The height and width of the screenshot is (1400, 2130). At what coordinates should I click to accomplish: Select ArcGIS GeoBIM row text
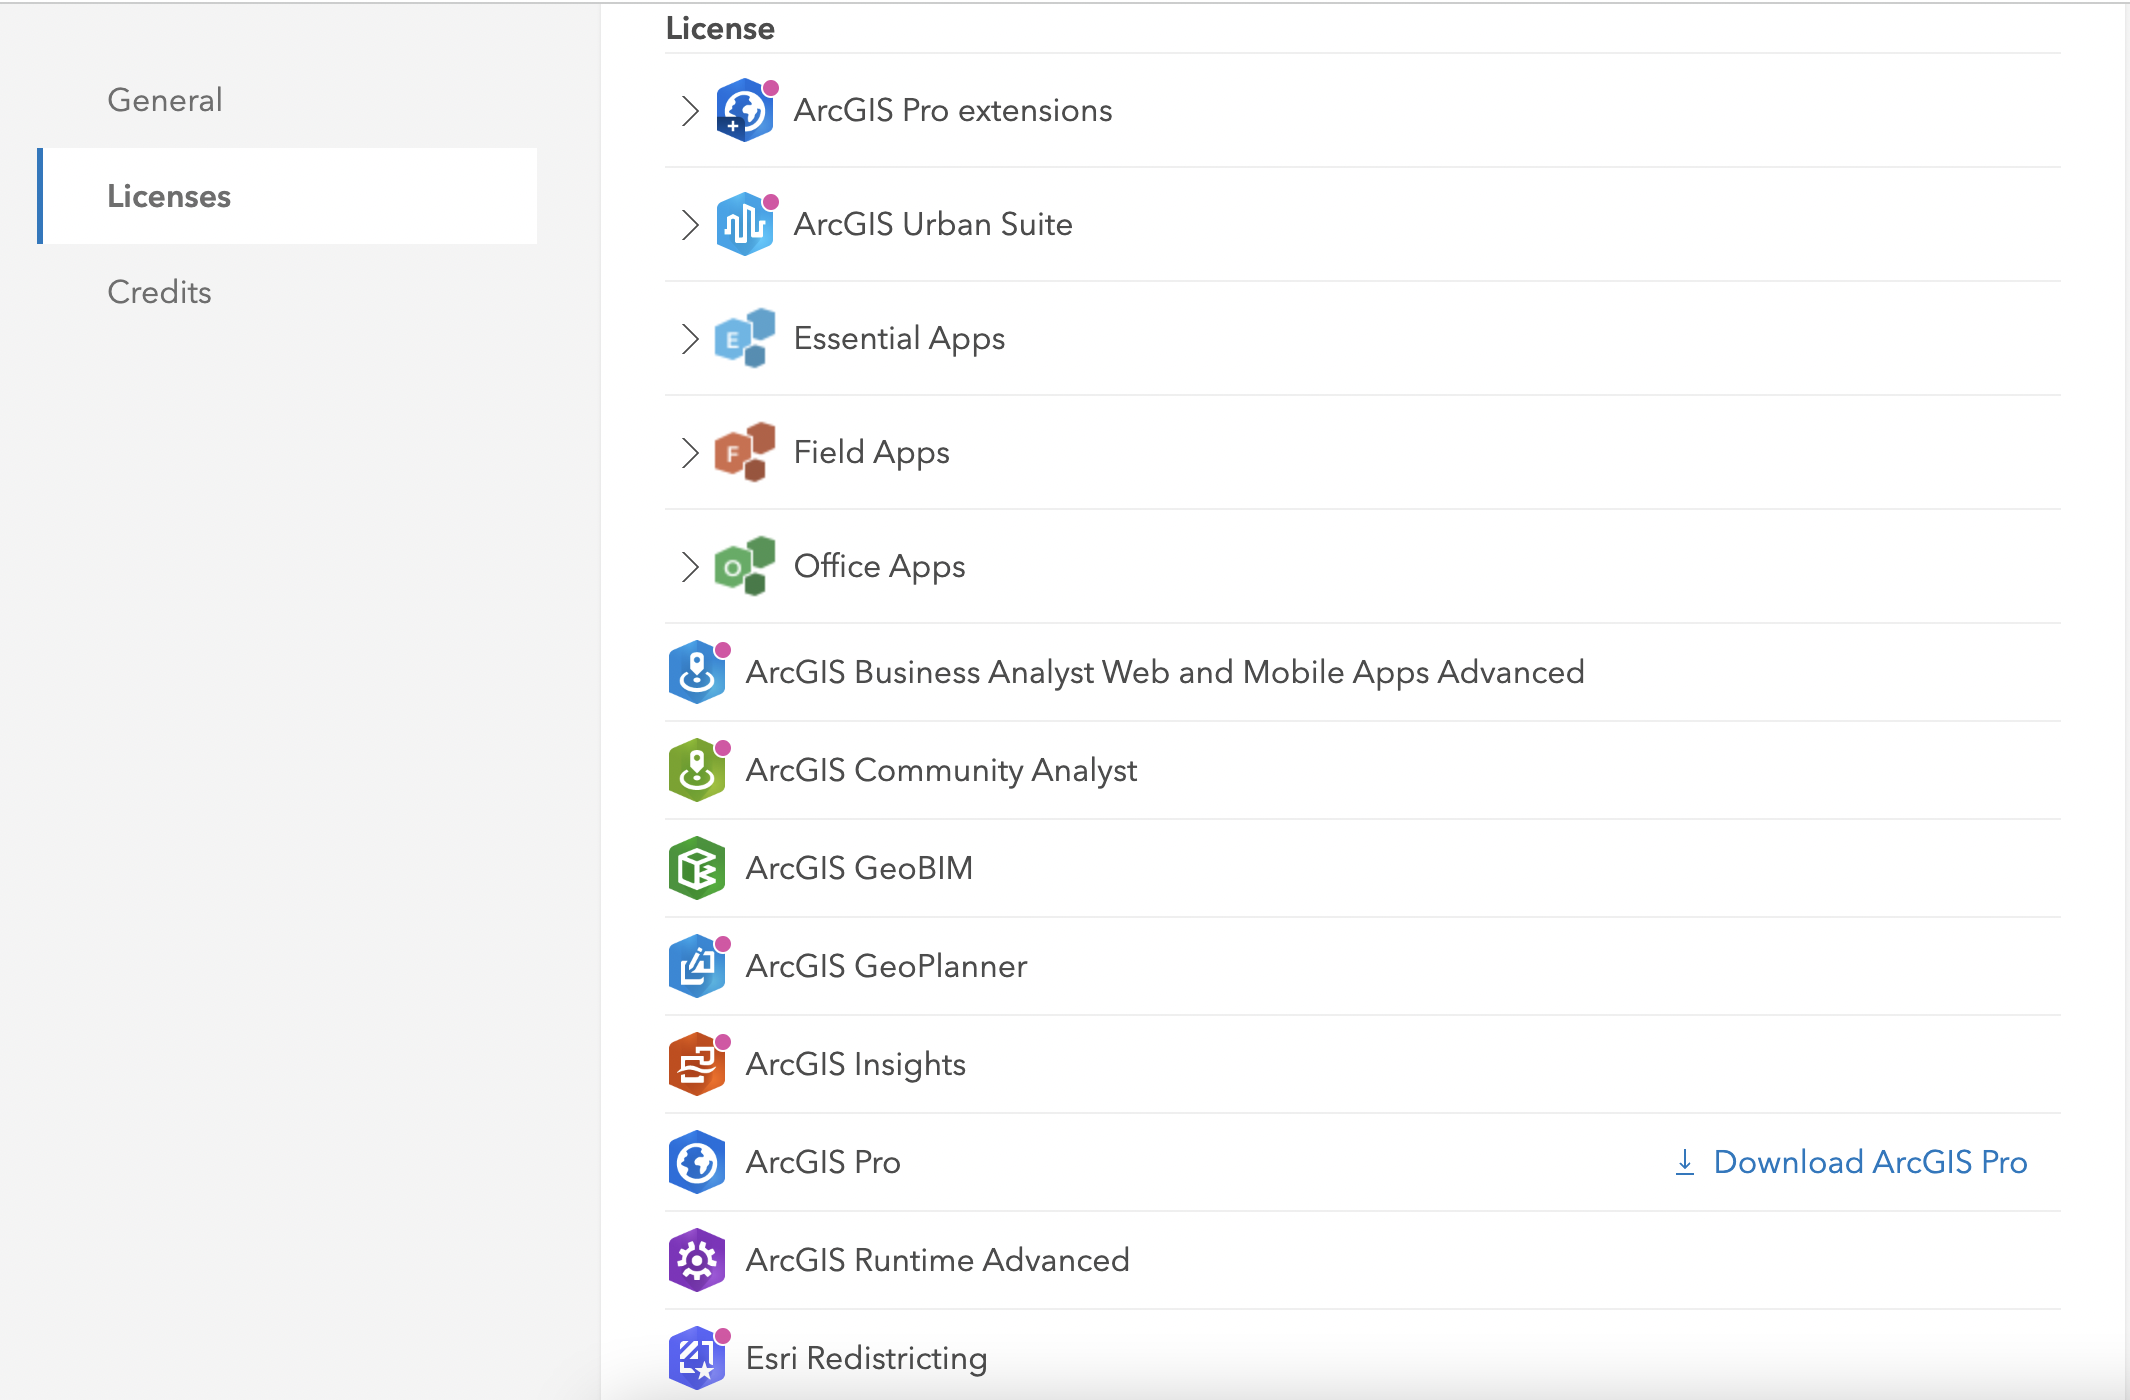[x=859, y=868]
